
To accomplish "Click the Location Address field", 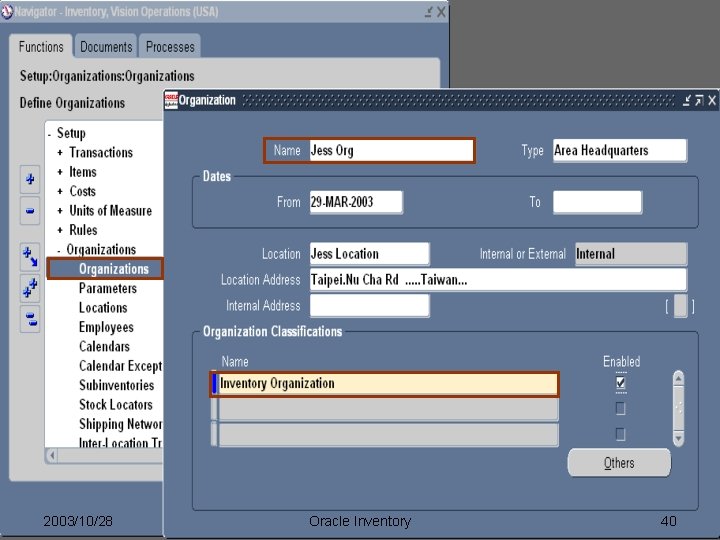I will pyautogui.click(x=498, y=280).
